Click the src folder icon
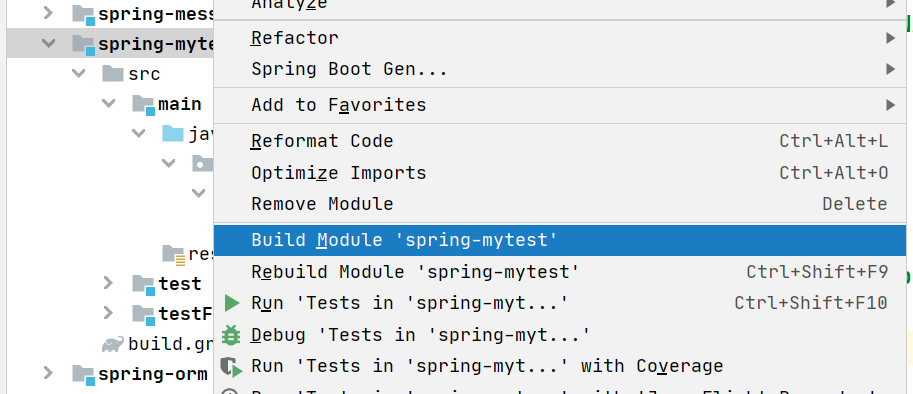 tap(112, 73)
